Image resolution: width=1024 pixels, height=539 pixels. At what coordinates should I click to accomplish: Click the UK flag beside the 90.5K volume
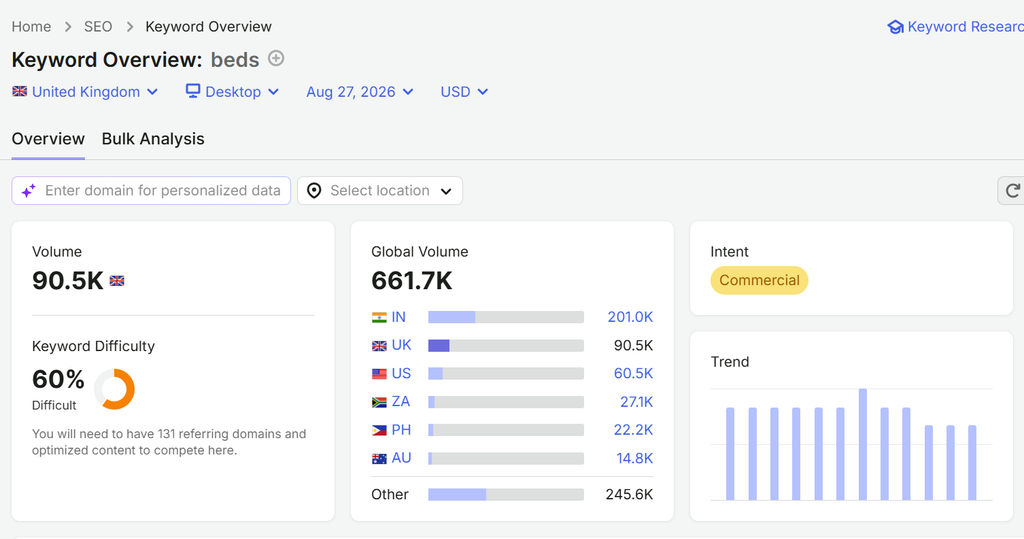[x=117, y=281]
